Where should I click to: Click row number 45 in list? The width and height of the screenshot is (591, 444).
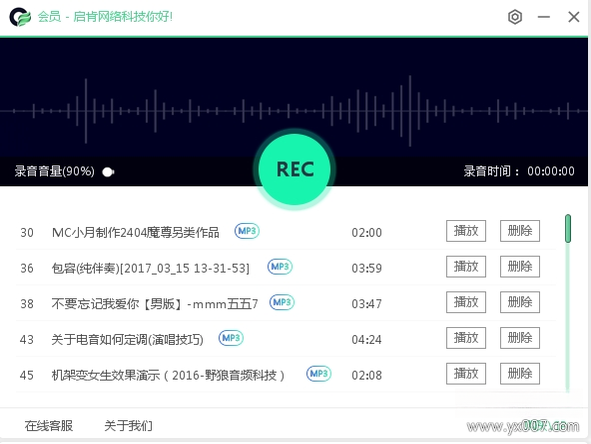click(27, 375)
